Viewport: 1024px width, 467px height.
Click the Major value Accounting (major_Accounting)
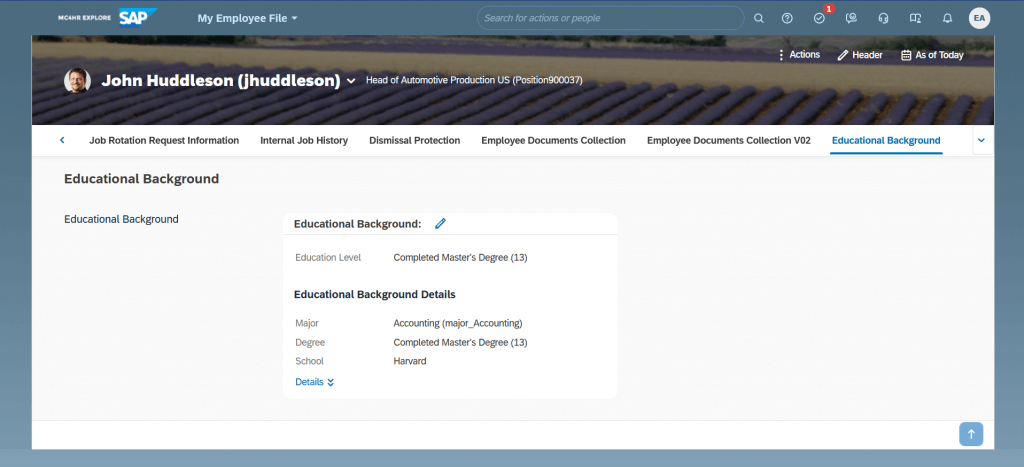point(458,323)
